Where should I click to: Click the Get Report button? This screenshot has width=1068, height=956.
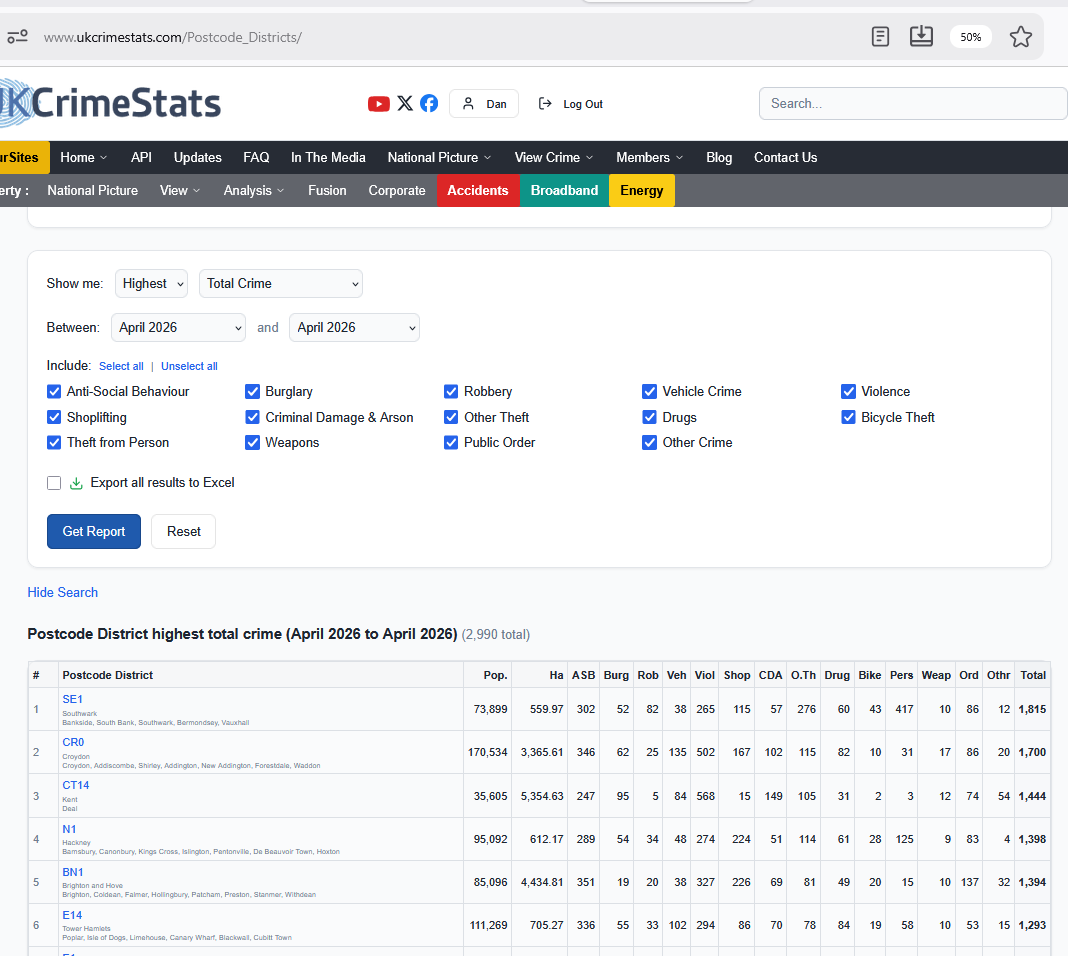pyautogui.click(x=94, y=531)
